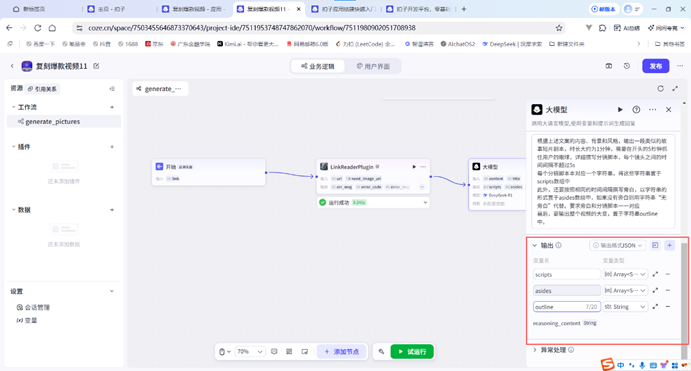Open the 70% zoom dropdown

(x=250, y=352)
